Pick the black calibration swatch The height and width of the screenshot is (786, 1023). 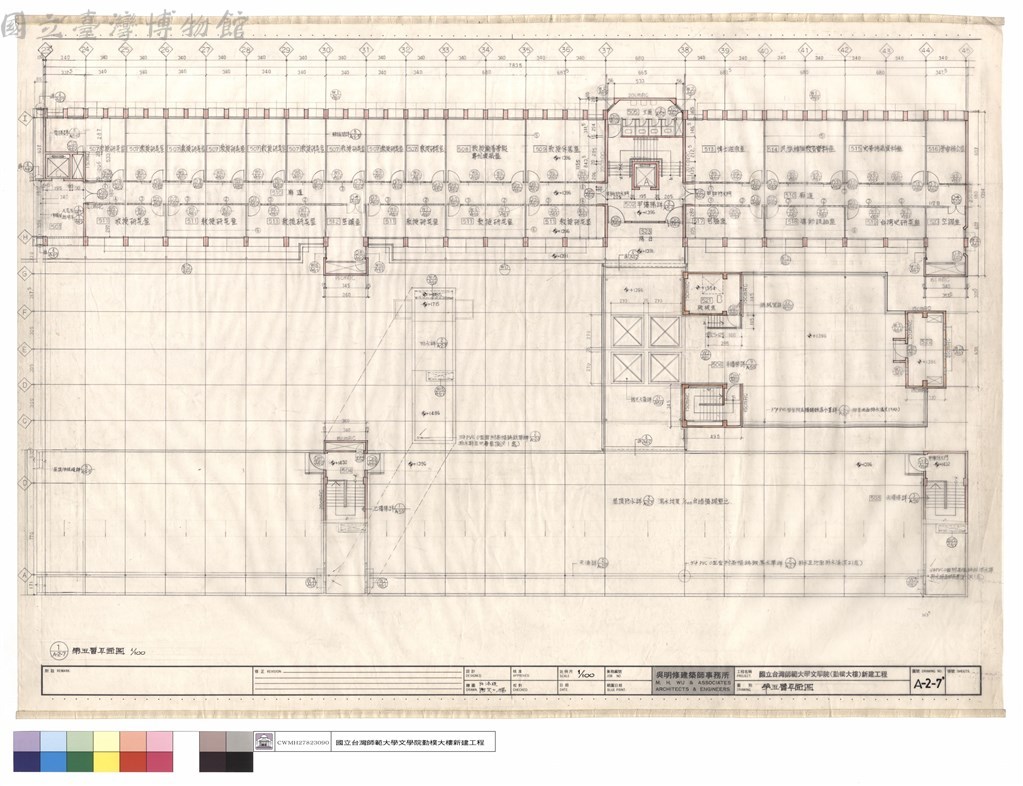(x=239, y=762)
